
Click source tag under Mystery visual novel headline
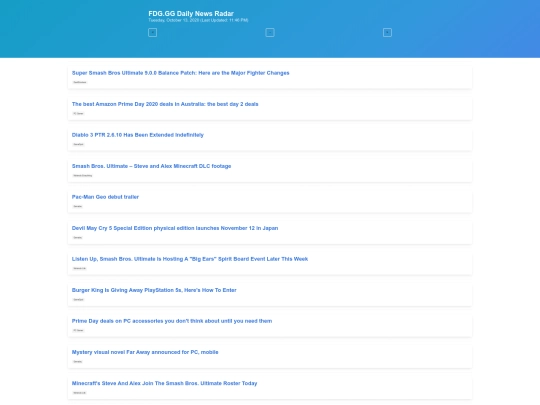pos(77,361)
